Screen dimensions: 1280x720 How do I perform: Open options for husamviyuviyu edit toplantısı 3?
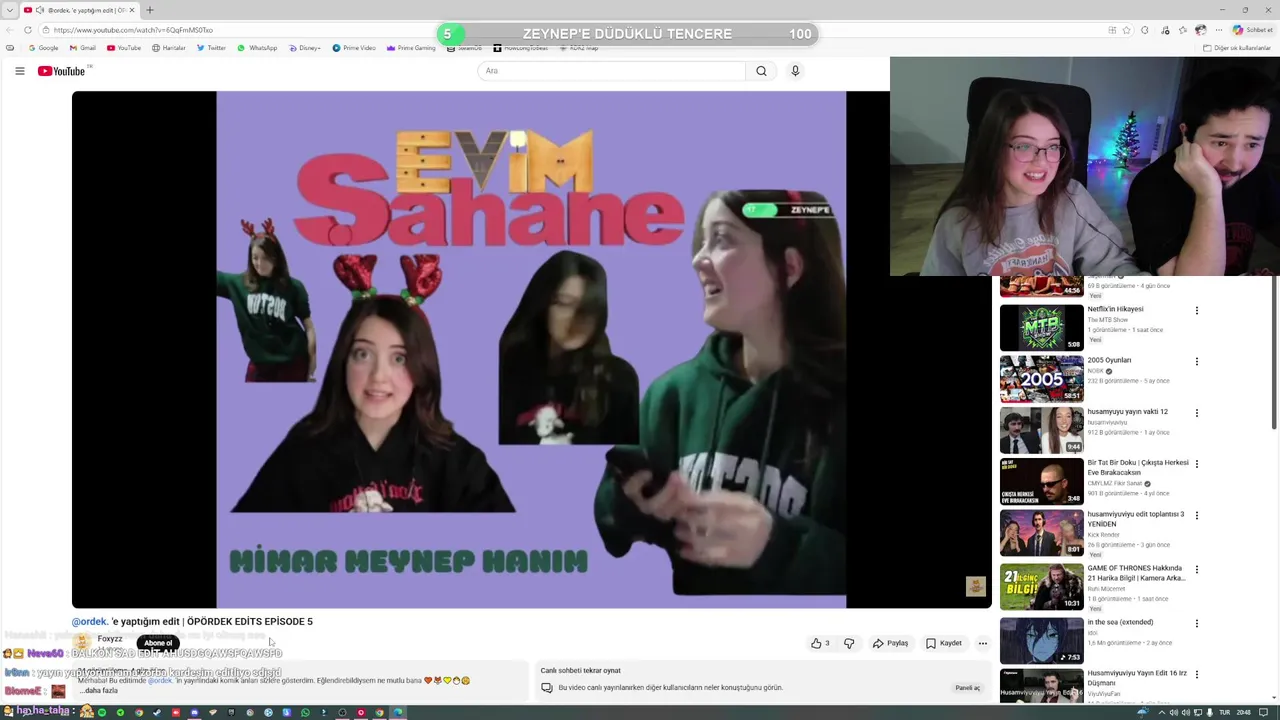tap(1196, 516)
